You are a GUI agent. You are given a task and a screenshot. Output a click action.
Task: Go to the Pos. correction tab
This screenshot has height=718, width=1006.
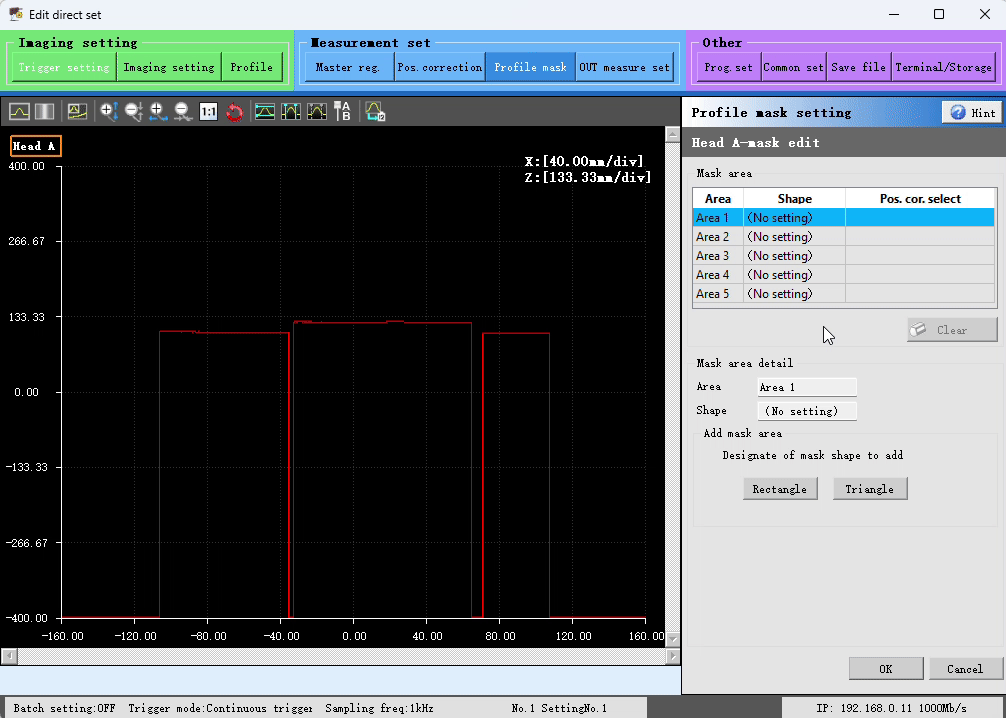(439, 67)
